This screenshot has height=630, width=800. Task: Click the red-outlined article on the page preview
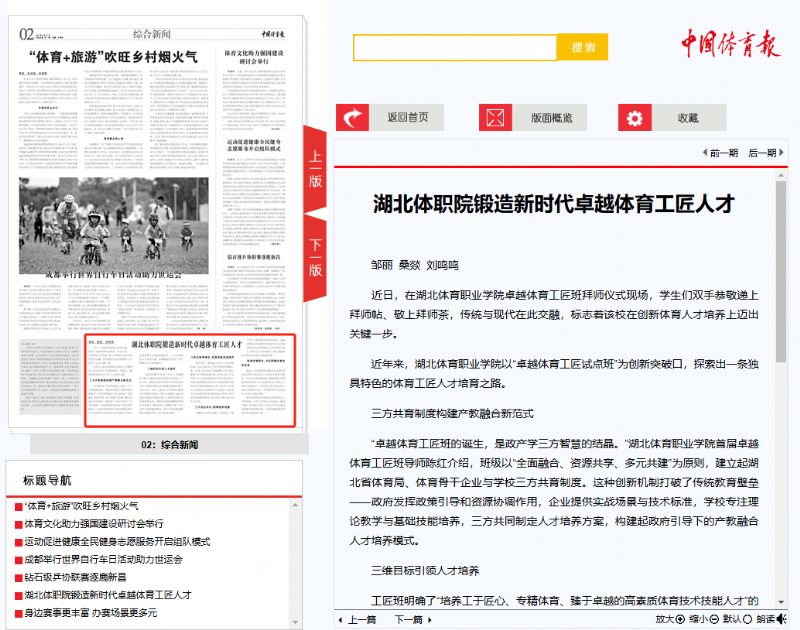click(190, 380)
